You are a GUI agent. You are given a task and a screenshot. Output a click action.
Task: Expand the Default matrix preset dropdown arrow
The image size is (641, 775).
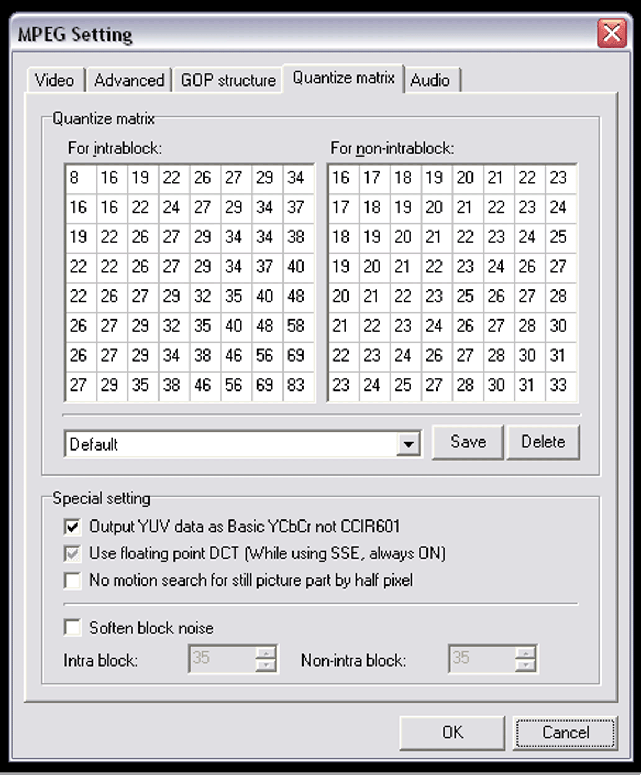408,444
